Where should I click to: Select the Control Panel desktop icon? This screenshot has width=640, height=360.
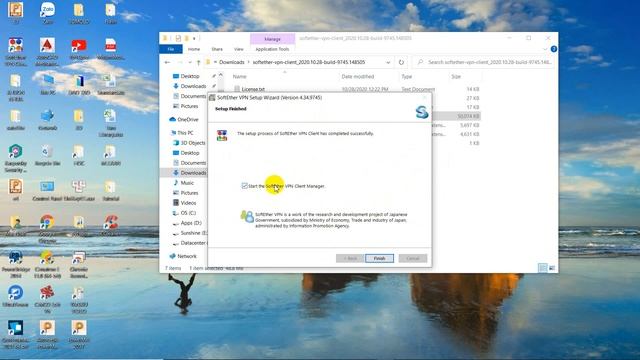tap(47, 191)
